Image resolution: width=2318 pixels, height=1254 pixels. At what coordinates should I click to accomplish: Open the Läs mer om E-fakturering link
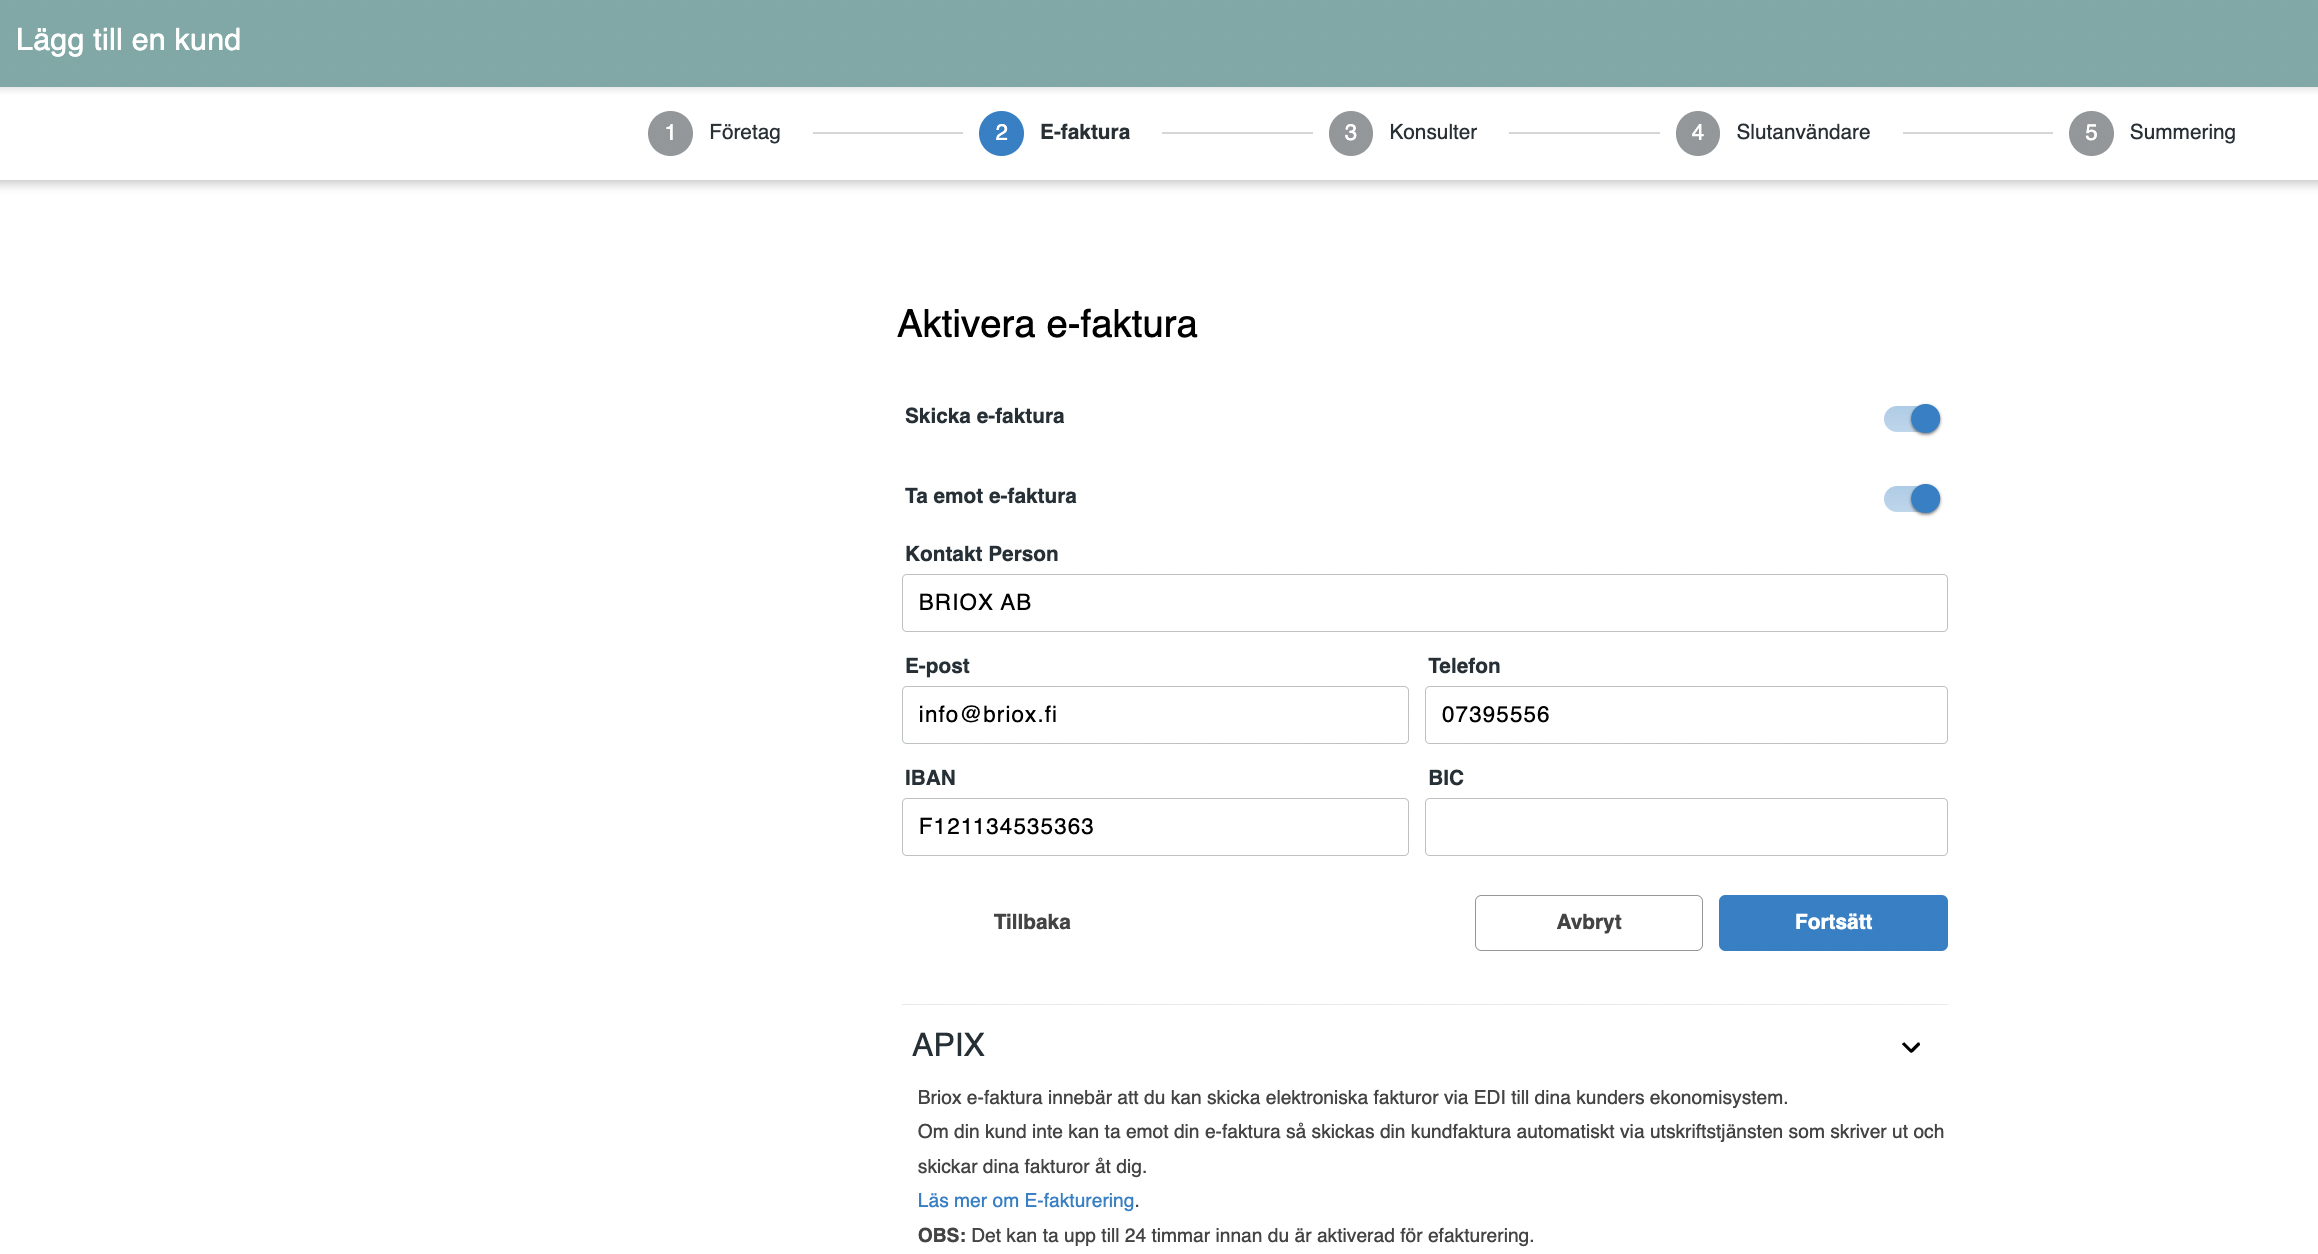point(1026,1200)
